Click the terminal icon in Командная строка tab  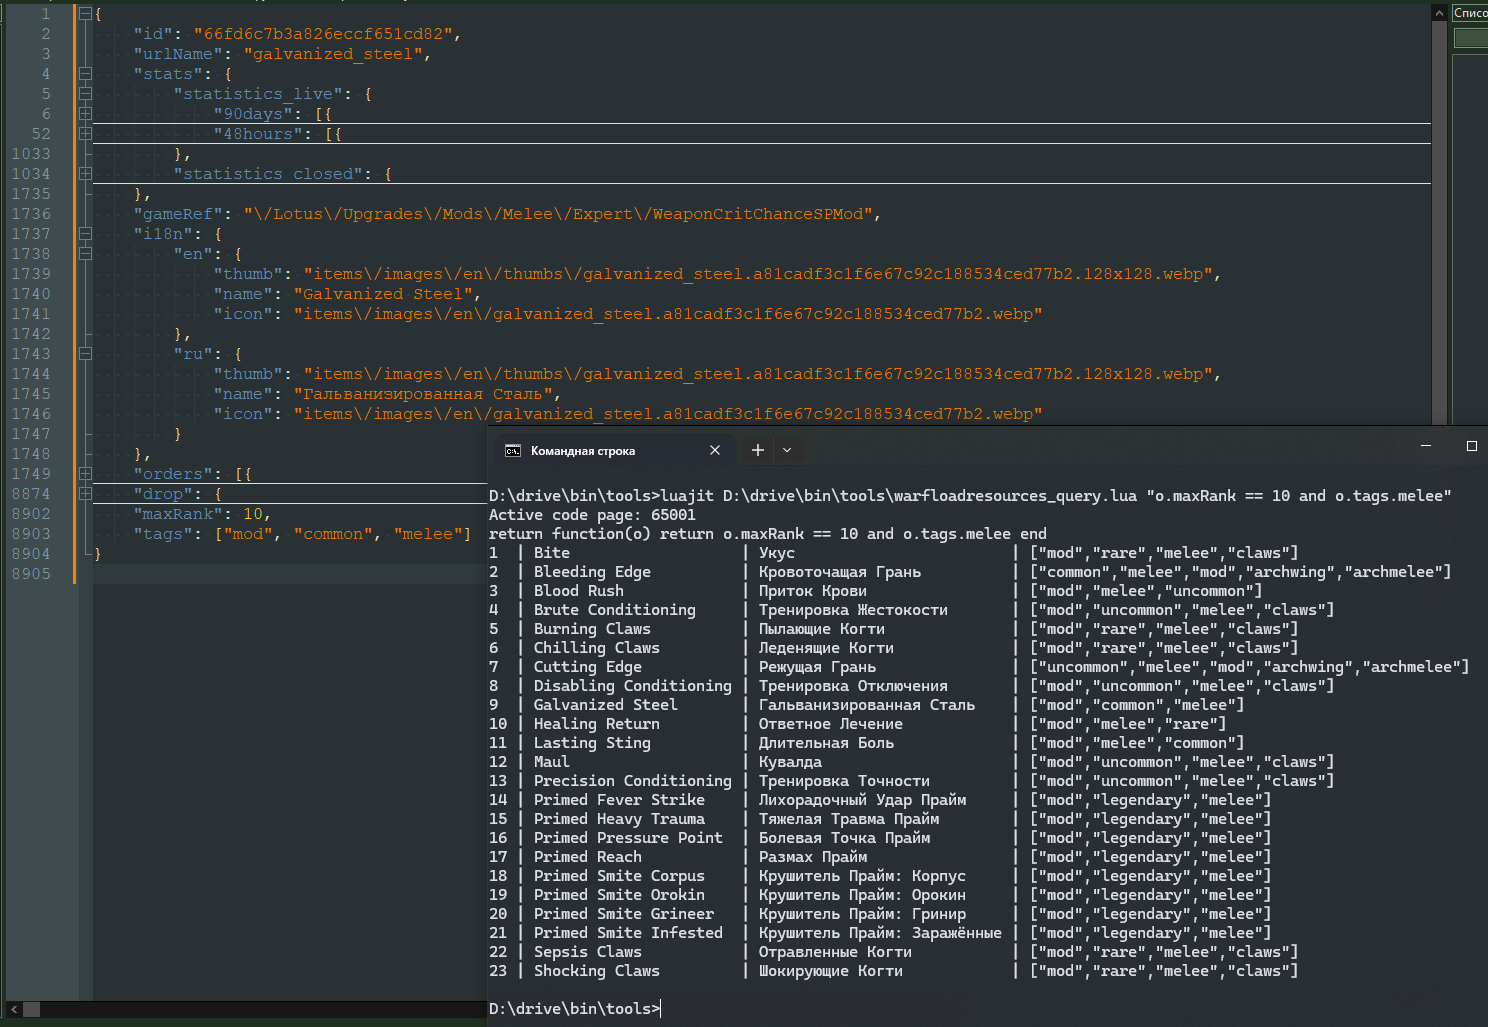tap(513, 451)
